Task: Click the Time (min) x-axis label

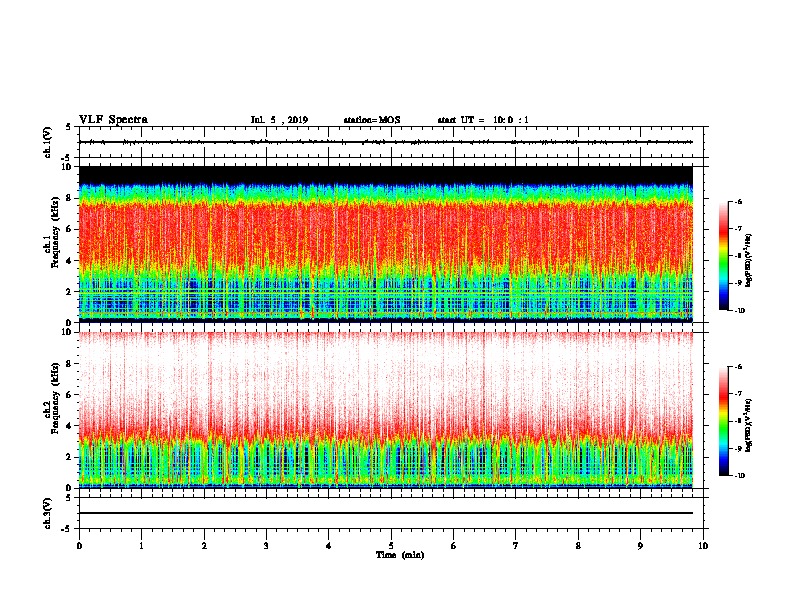Action: click(x=400, y=555)
